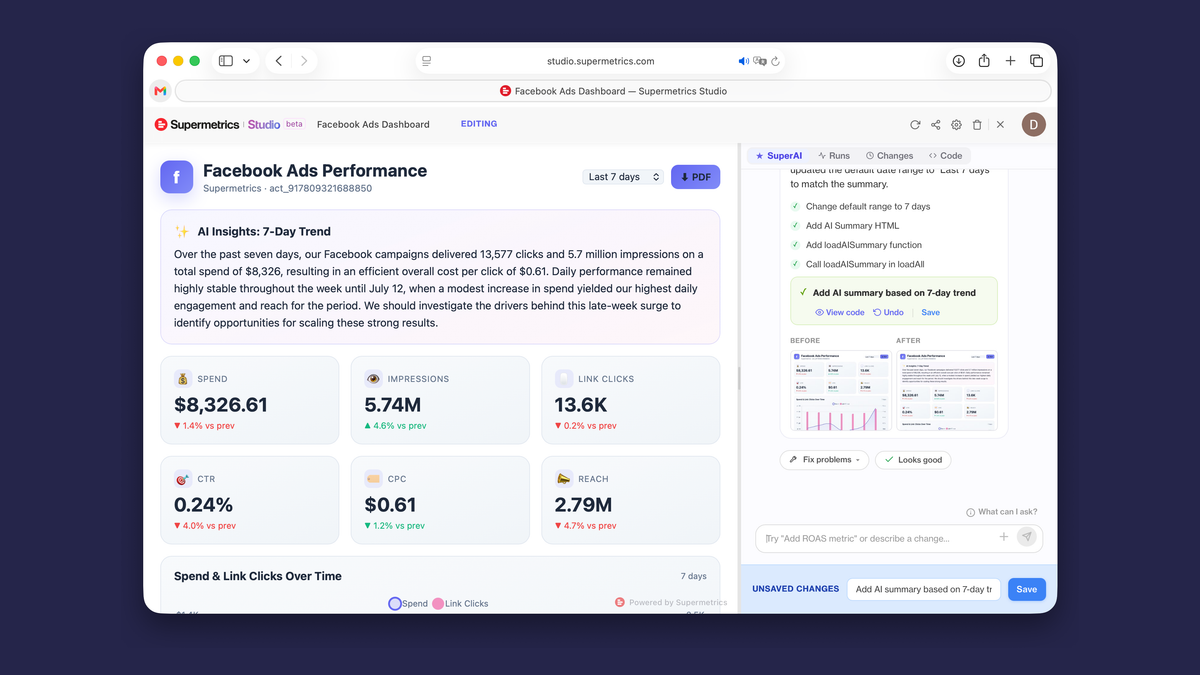Open the user avatar D menu
Viewport: 1200px width, 675px height.
coord(1034,125)
